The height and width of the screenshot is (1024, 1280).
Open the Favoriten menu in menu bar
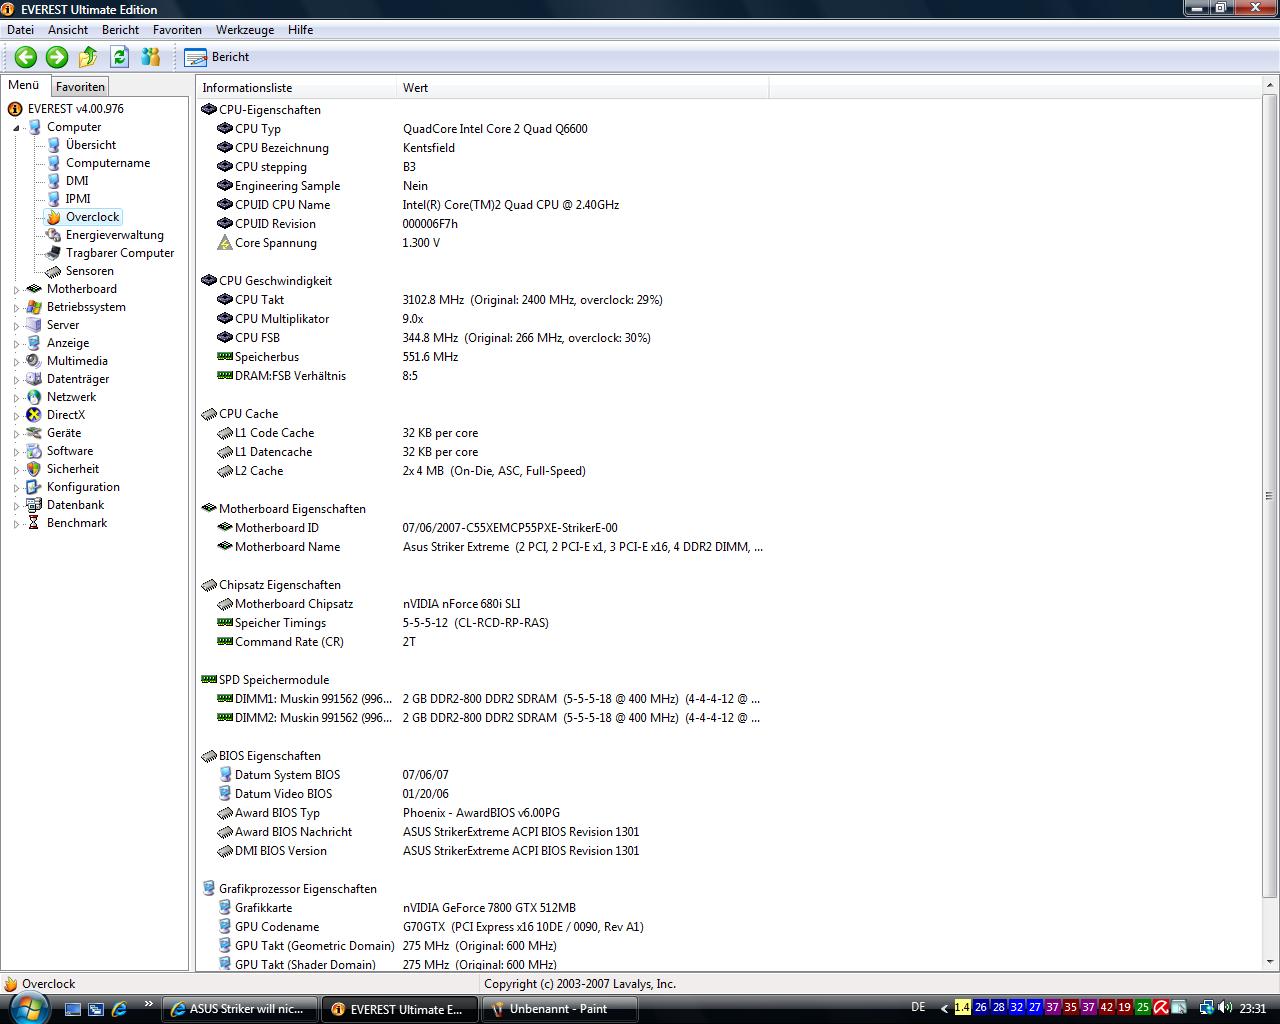(x=177, y=30)
